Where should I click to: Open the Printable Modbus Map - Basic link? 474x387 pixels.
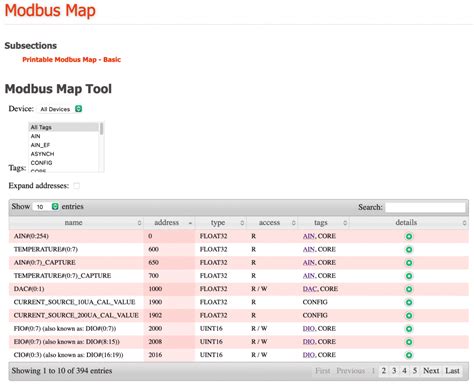click(71, 60)
